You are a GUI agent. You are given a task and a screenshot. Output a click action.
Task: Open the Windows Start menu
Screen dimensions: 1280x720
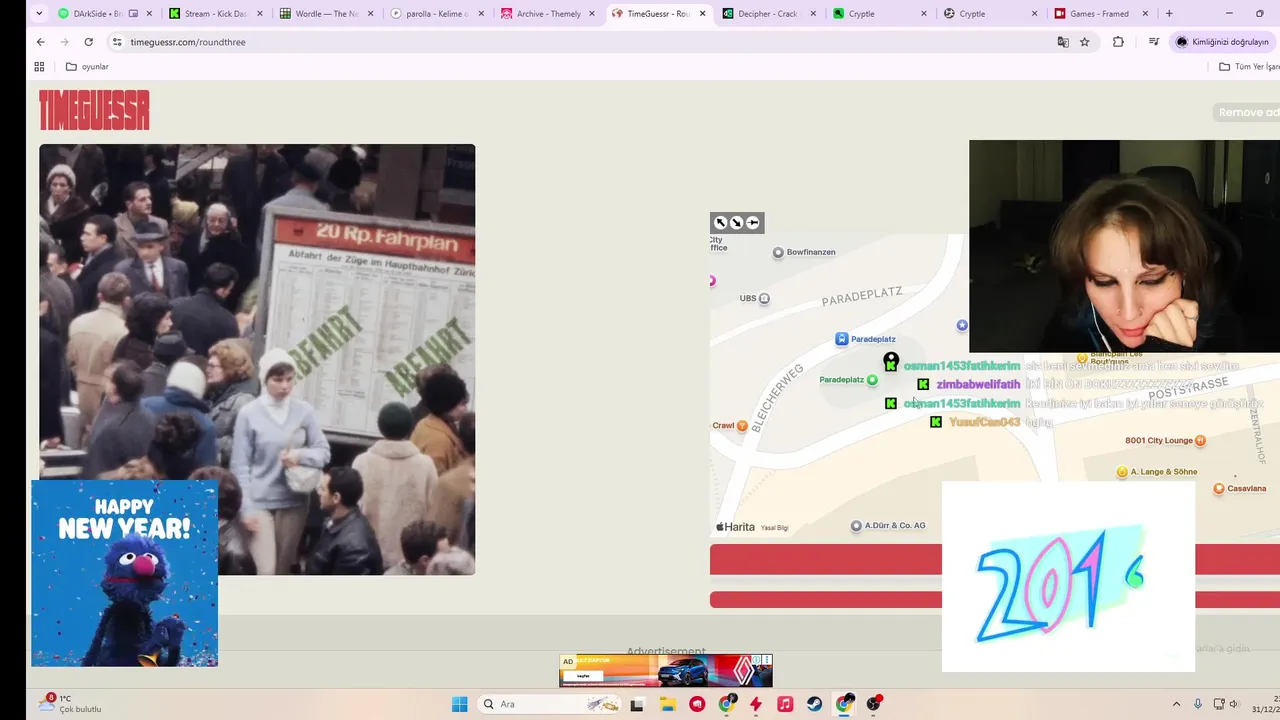pyautogui.click(x=460, y=704)
